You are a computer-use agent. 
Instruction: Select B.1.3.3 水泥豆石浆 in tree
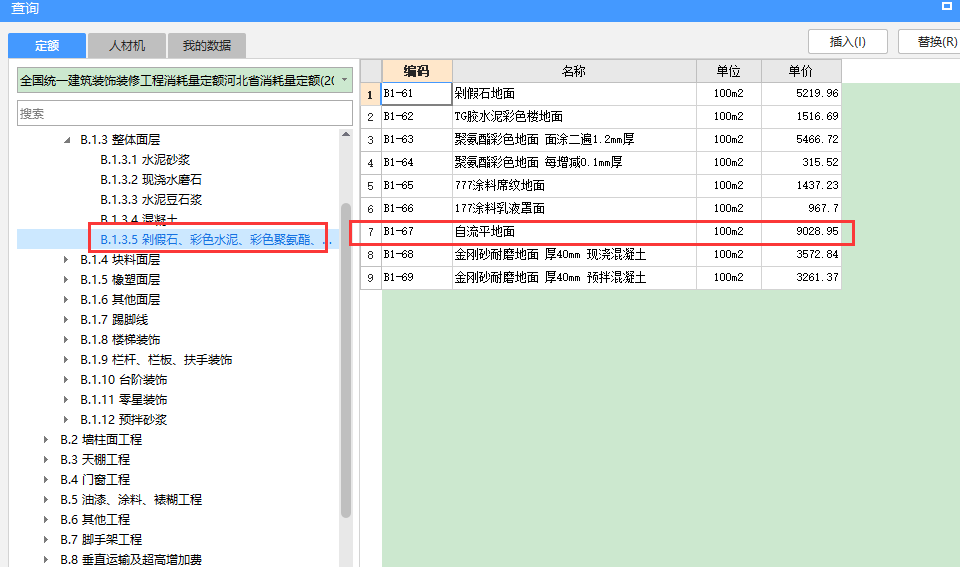pyautogui.click(x=151, y=200)
